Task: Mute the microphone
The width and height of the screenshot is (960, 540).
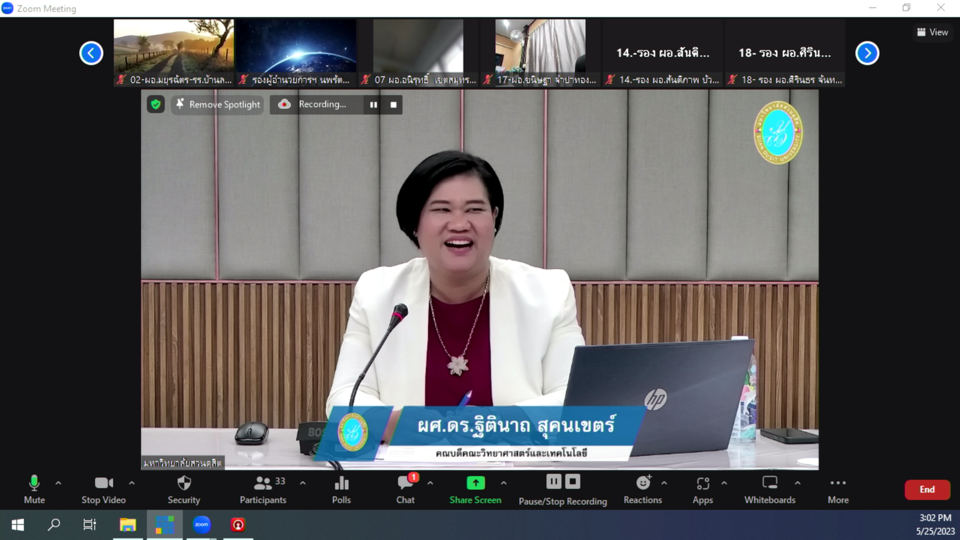Action: pyautogui.click(x=34, y=490)
